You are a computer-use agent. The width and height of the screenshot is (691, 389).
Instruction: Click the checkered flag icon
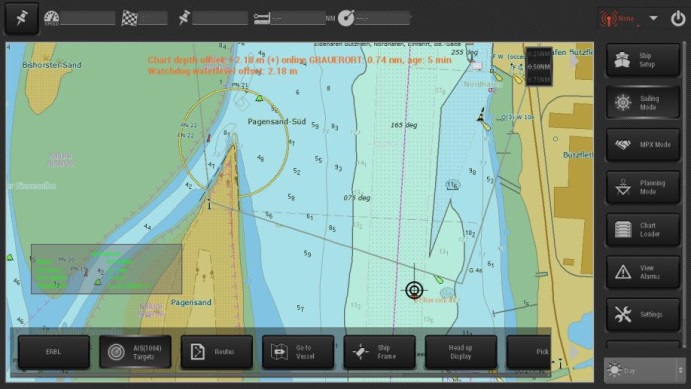[129, 18]
